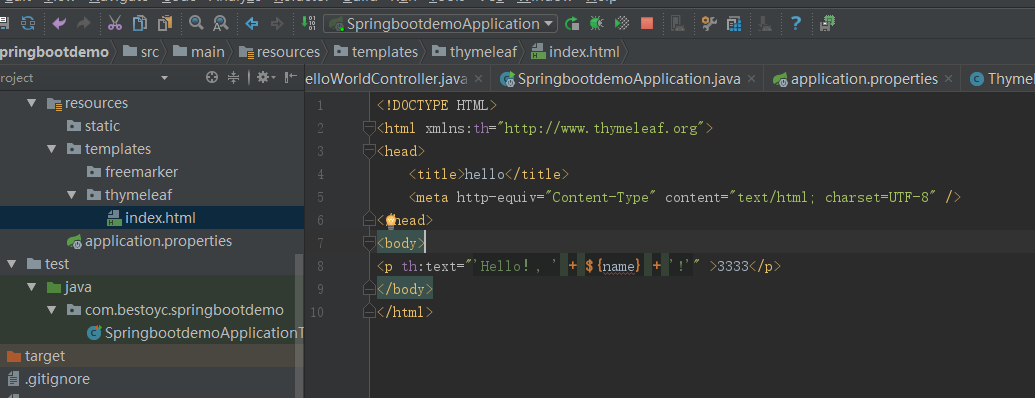This screenshot has height=398, width=1035.
Task: Click the Copy icon in the toolbar
Action: (x=140, y=24)
